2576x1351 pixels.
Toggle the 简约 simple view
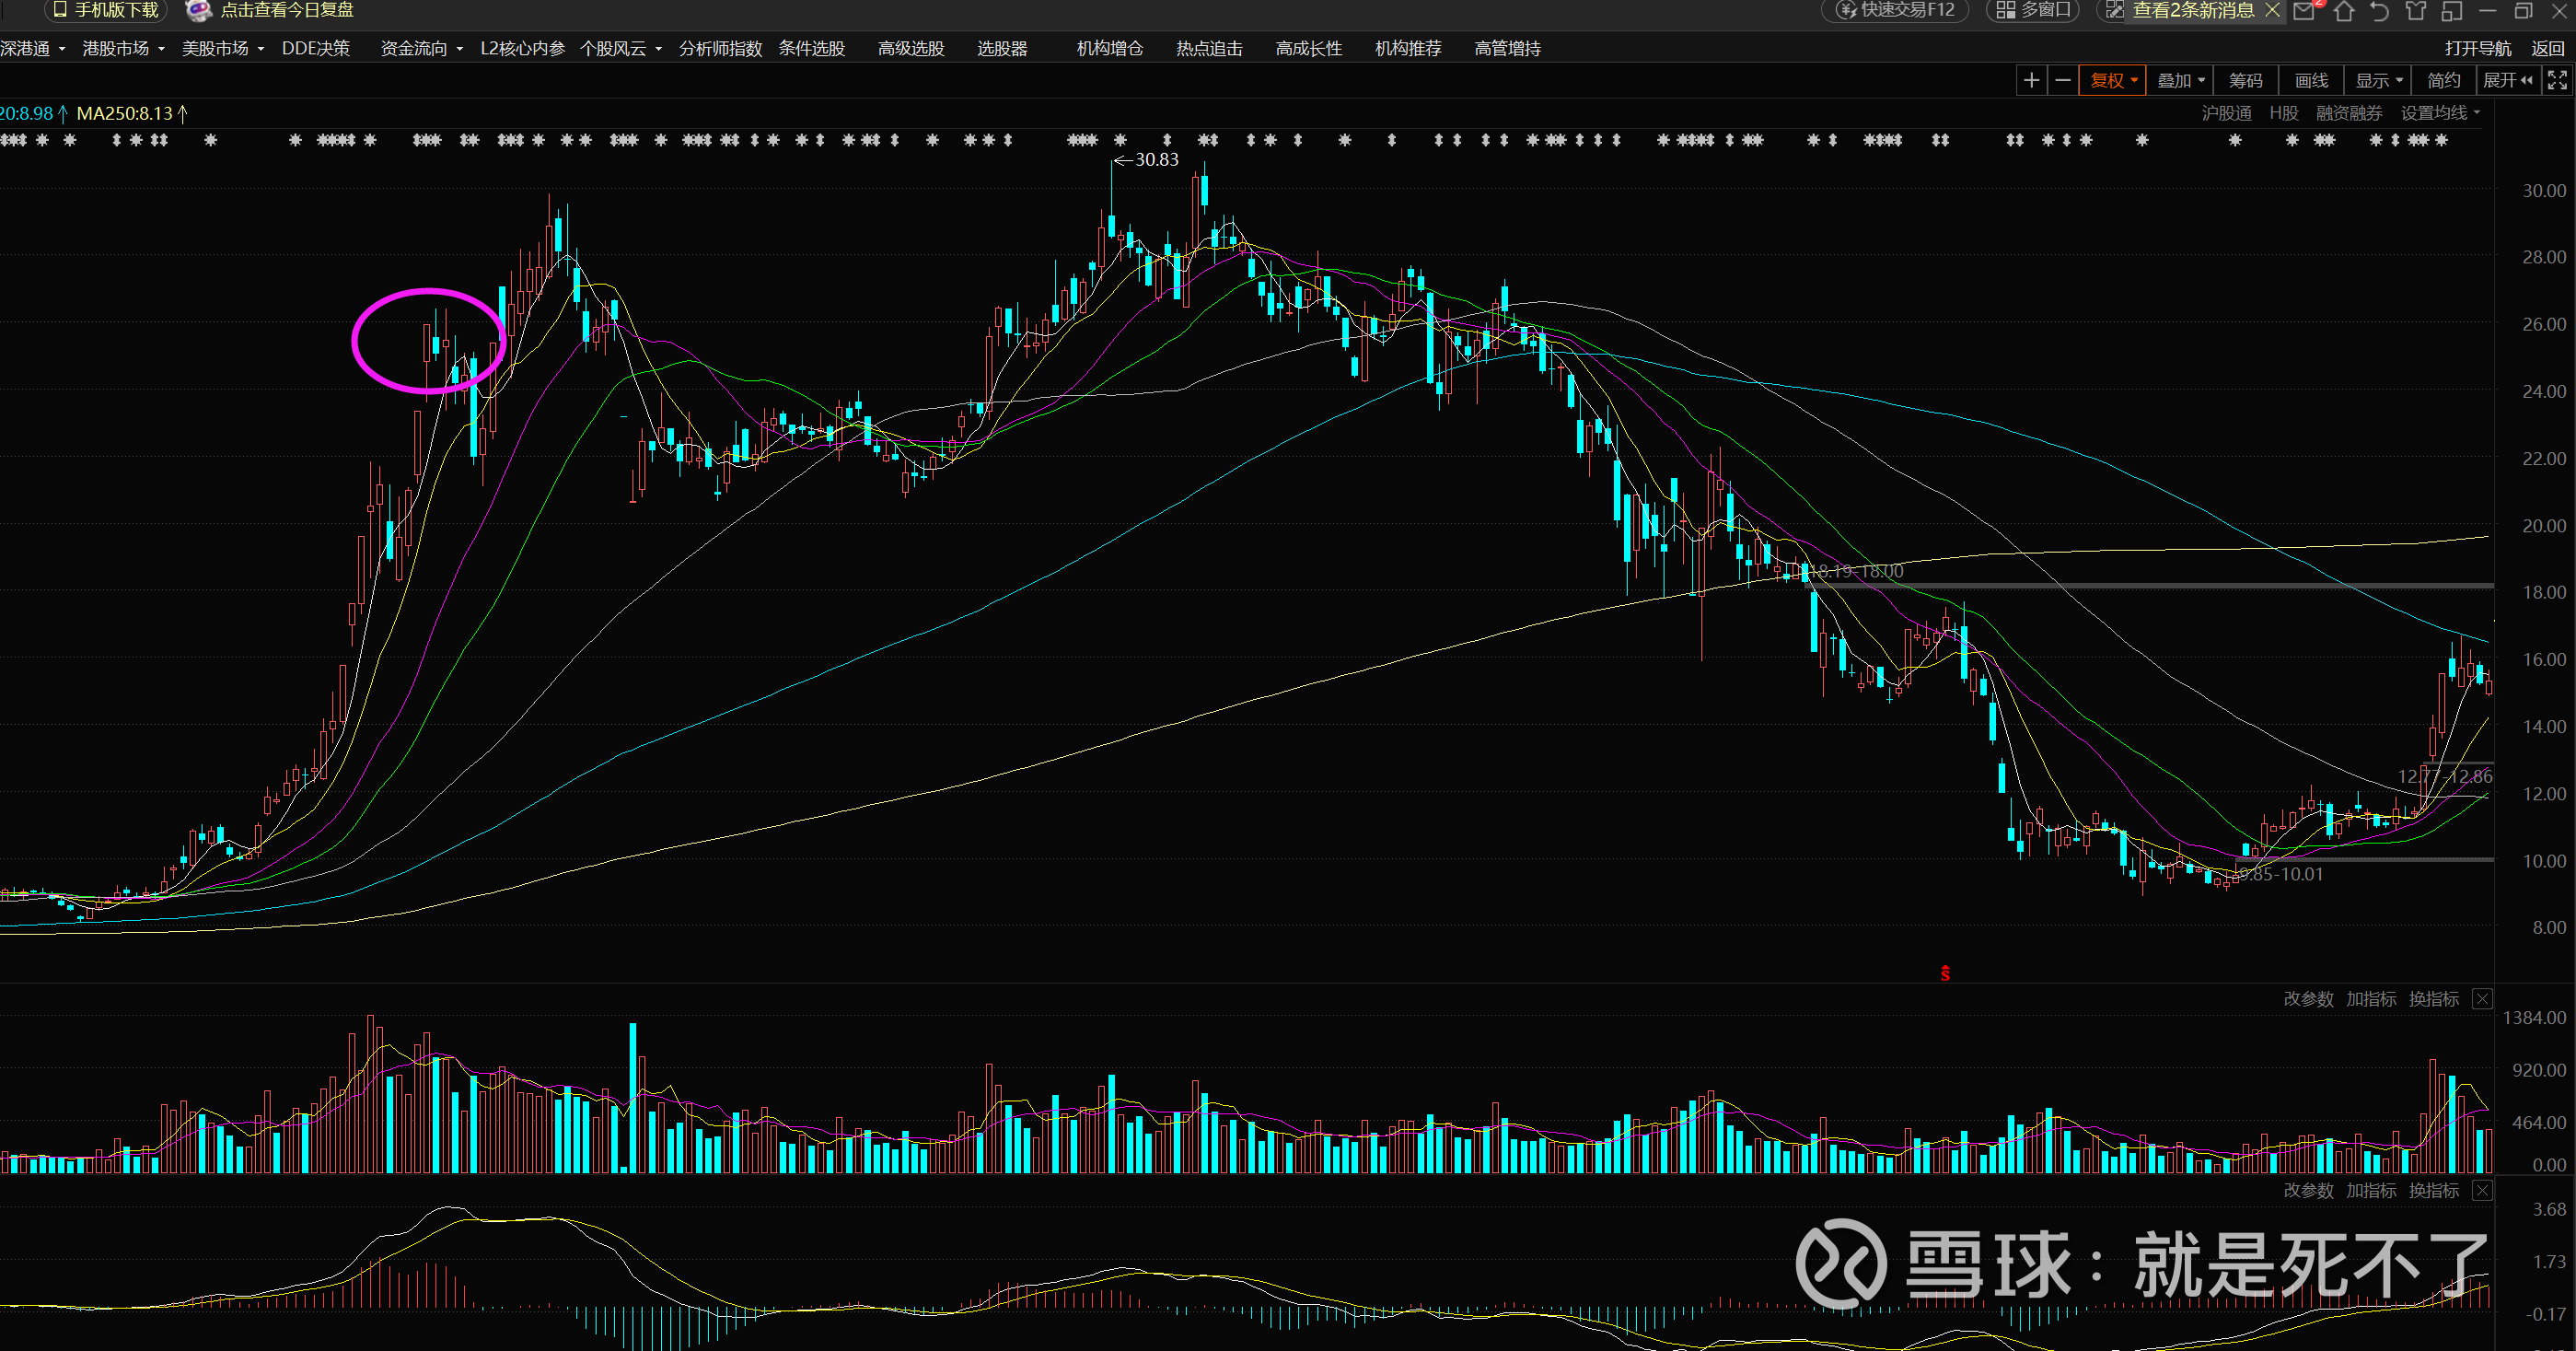click(2443, 81)
